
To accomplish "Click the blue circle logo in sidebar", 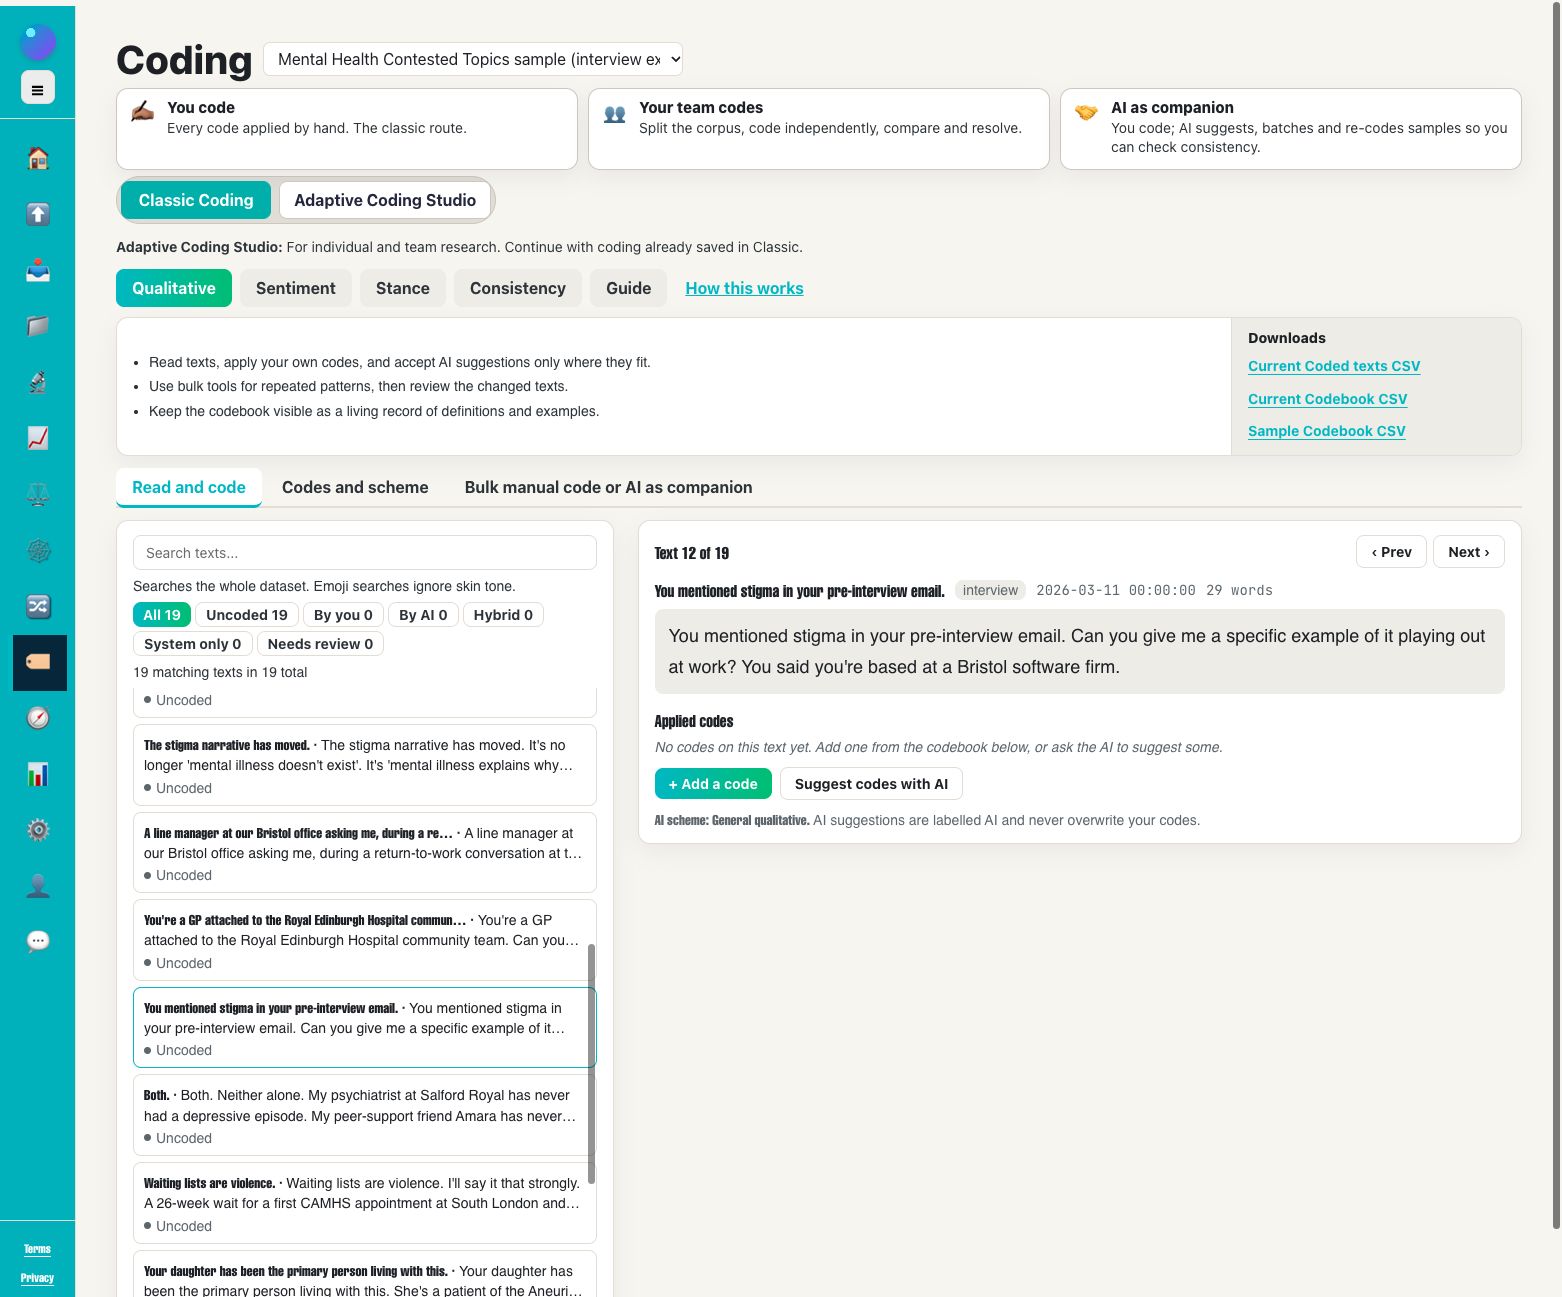I will point(38,42).
